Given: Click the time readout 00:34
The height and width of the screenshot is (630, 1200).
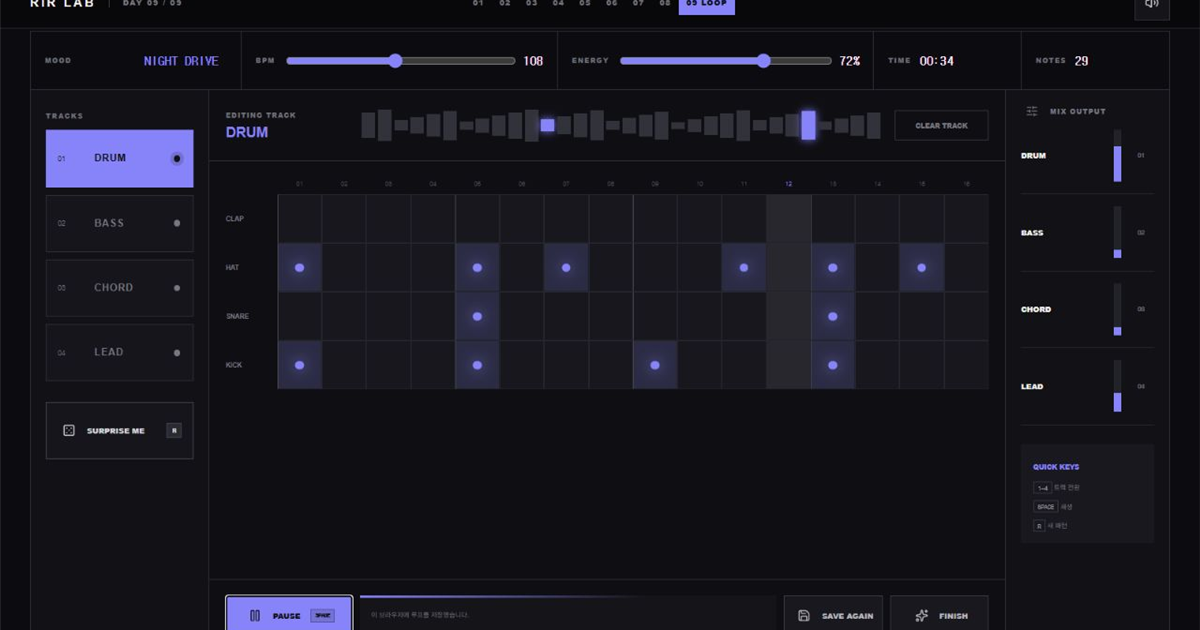Looking at the screenshot, I should (x=937, y=61).
